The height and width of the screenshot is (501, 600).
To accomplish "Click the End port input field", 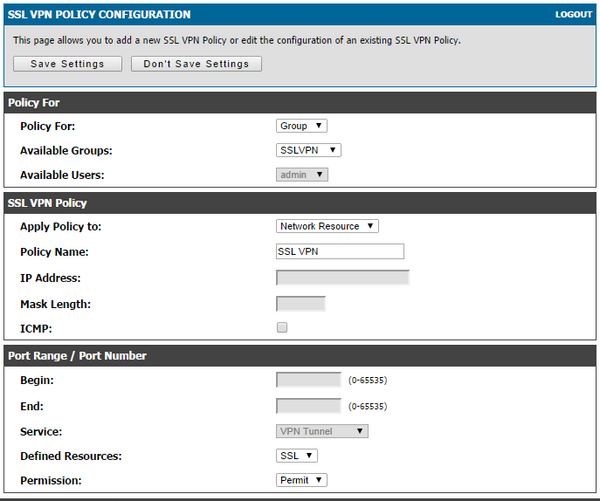I will (x=308, y=406).
